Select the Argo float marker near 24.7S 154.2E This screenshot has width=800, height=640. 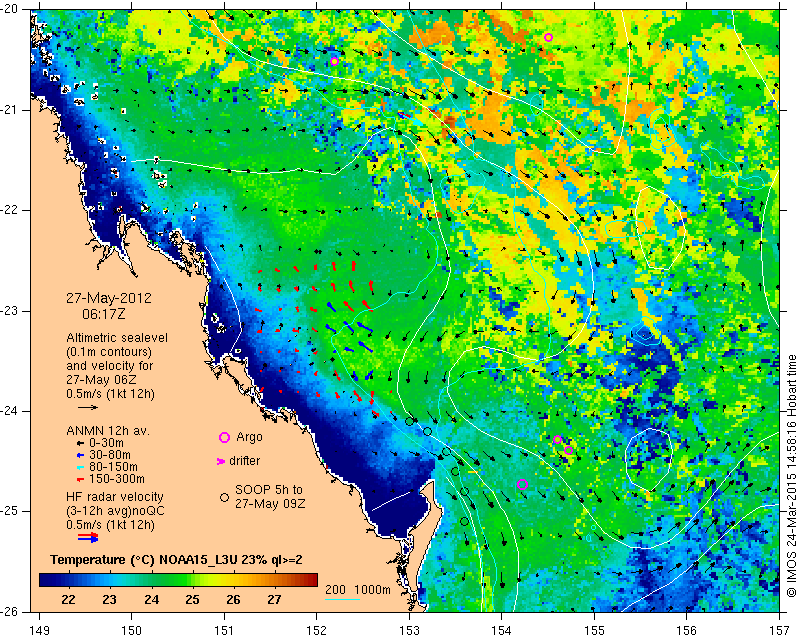522,484
